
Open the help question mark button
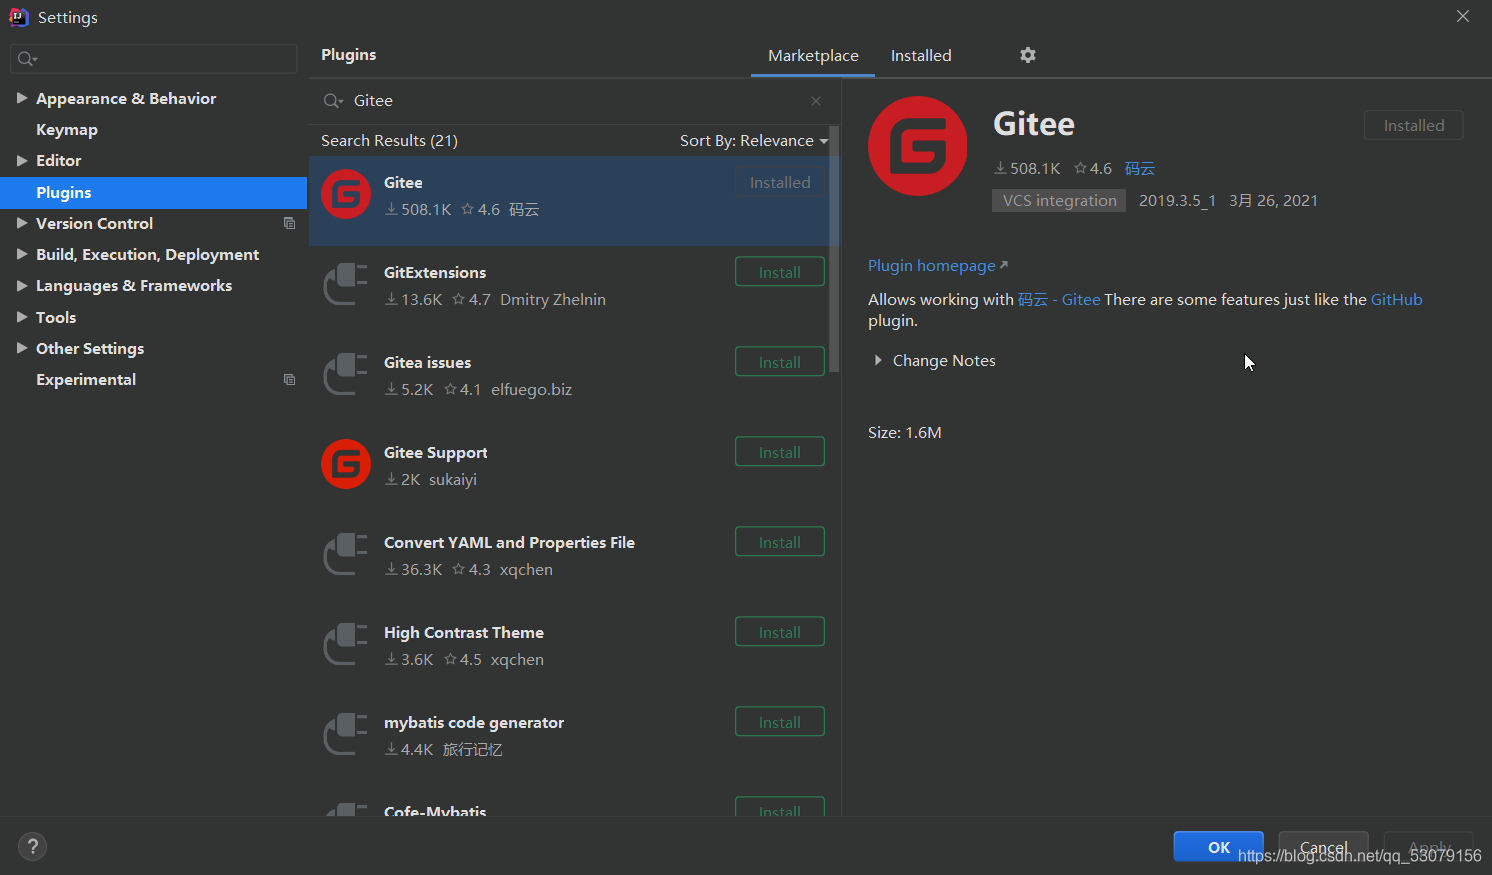coord(33,846)
